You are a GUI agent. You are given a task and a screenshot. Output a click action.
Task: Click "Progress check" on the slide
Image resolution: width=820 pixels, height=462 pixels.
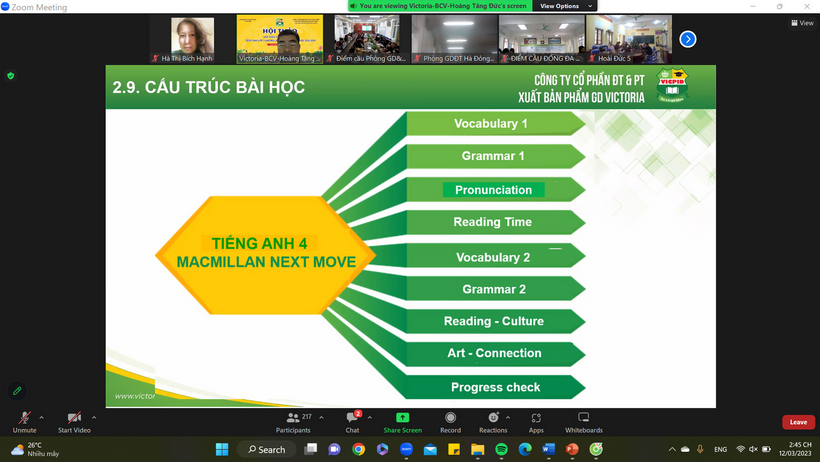pos(495,387)
